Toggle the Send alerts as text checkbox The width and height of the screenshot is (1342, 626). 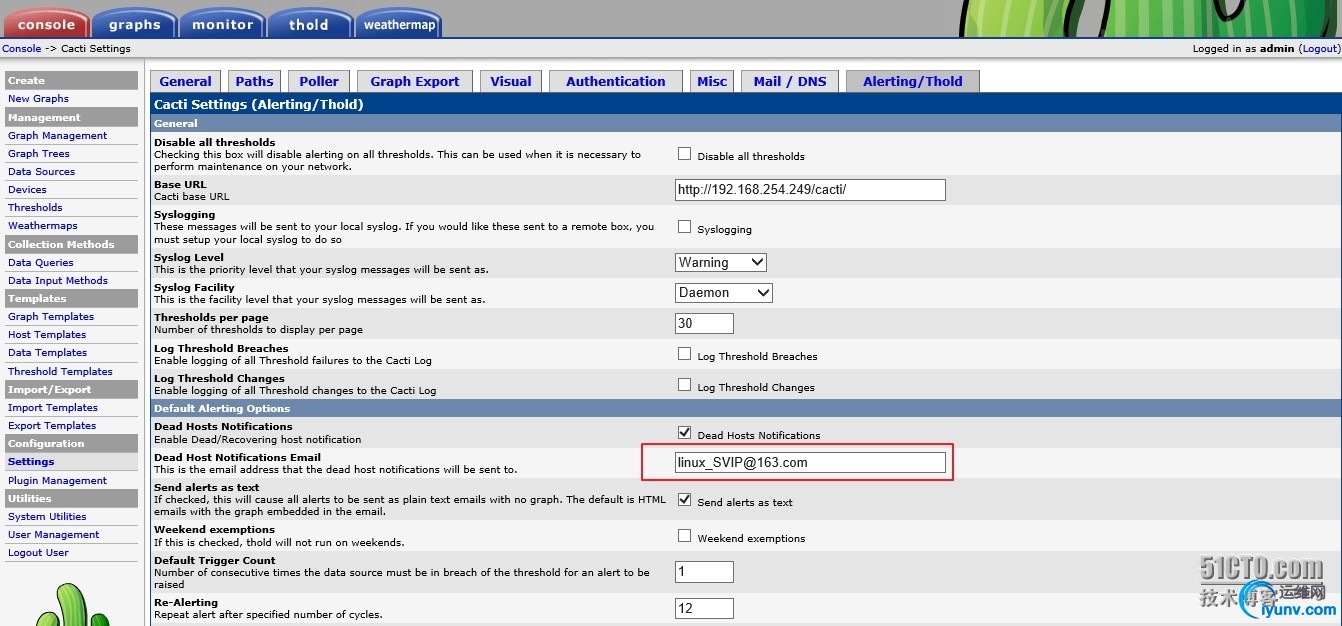click(x=685, y=500)
